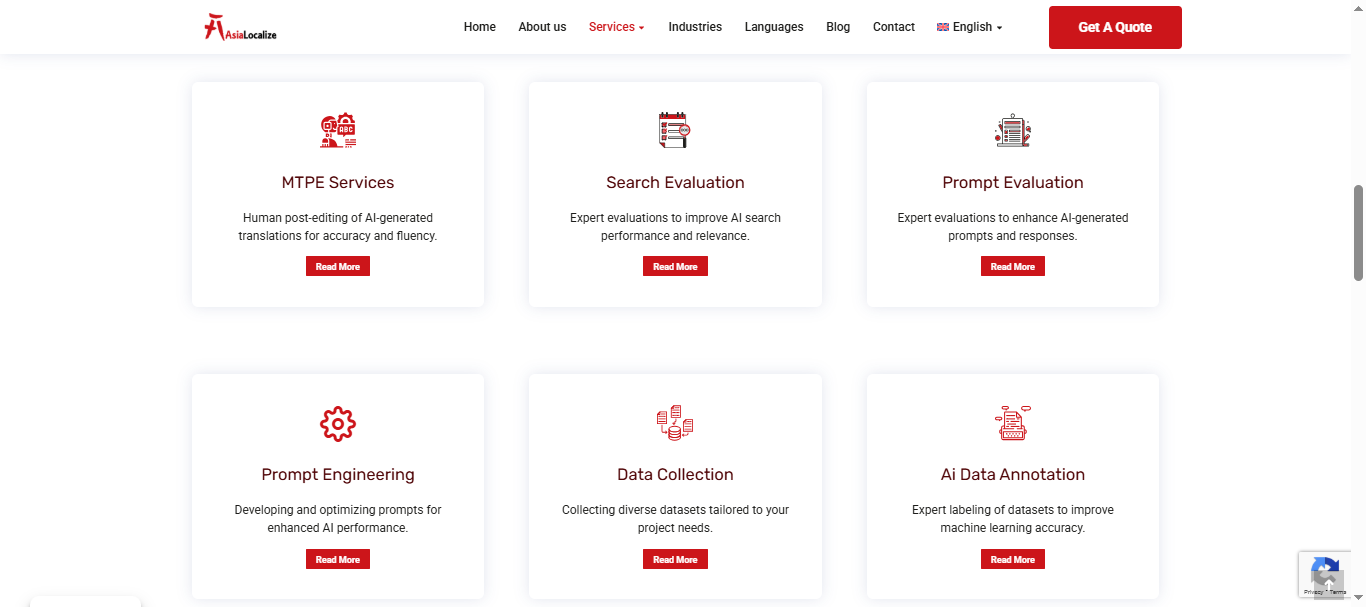The width and height of the screenshot is (1366, 607).
Task: Click text "prompts and responses."
Action: [x=1013, y=236]
